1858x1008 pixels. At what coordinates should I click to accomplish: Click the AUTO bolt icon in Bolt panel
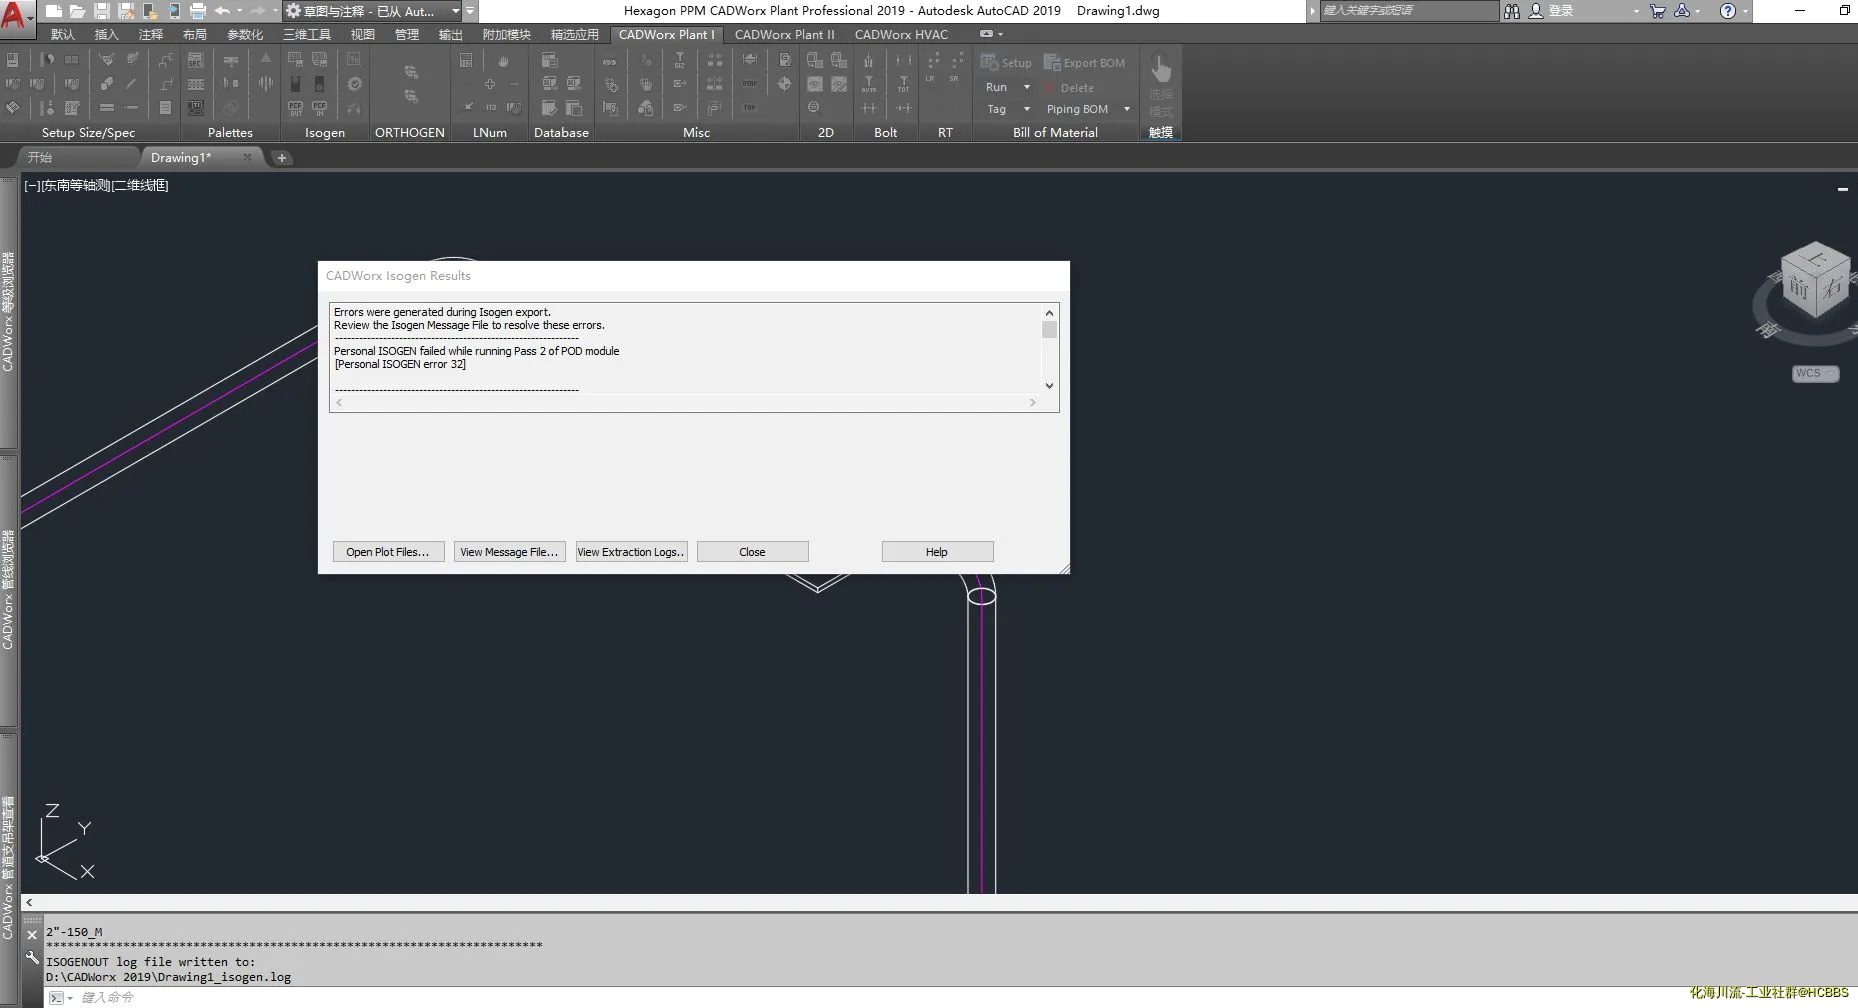[869, 84]
